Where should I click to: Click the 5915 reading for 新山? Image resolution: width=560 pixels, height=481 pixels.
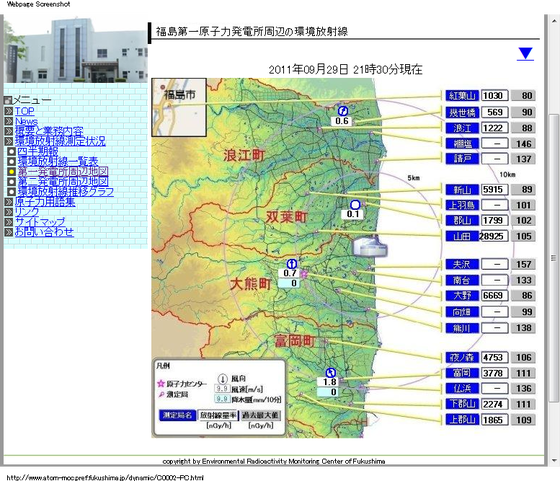(x=495, y=190)
